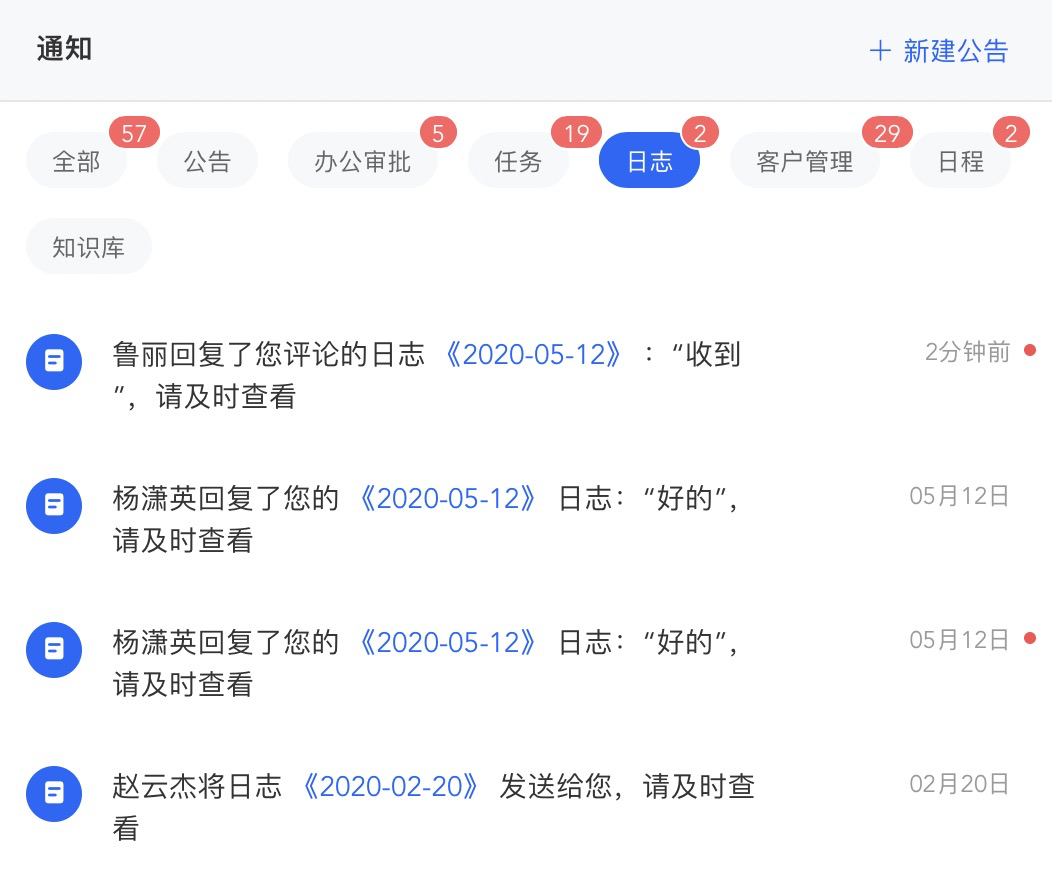Click the log icon beside 赵云杰's notification
The height and width of the screenshot is (896, 1052).
(x=54, y=794)
